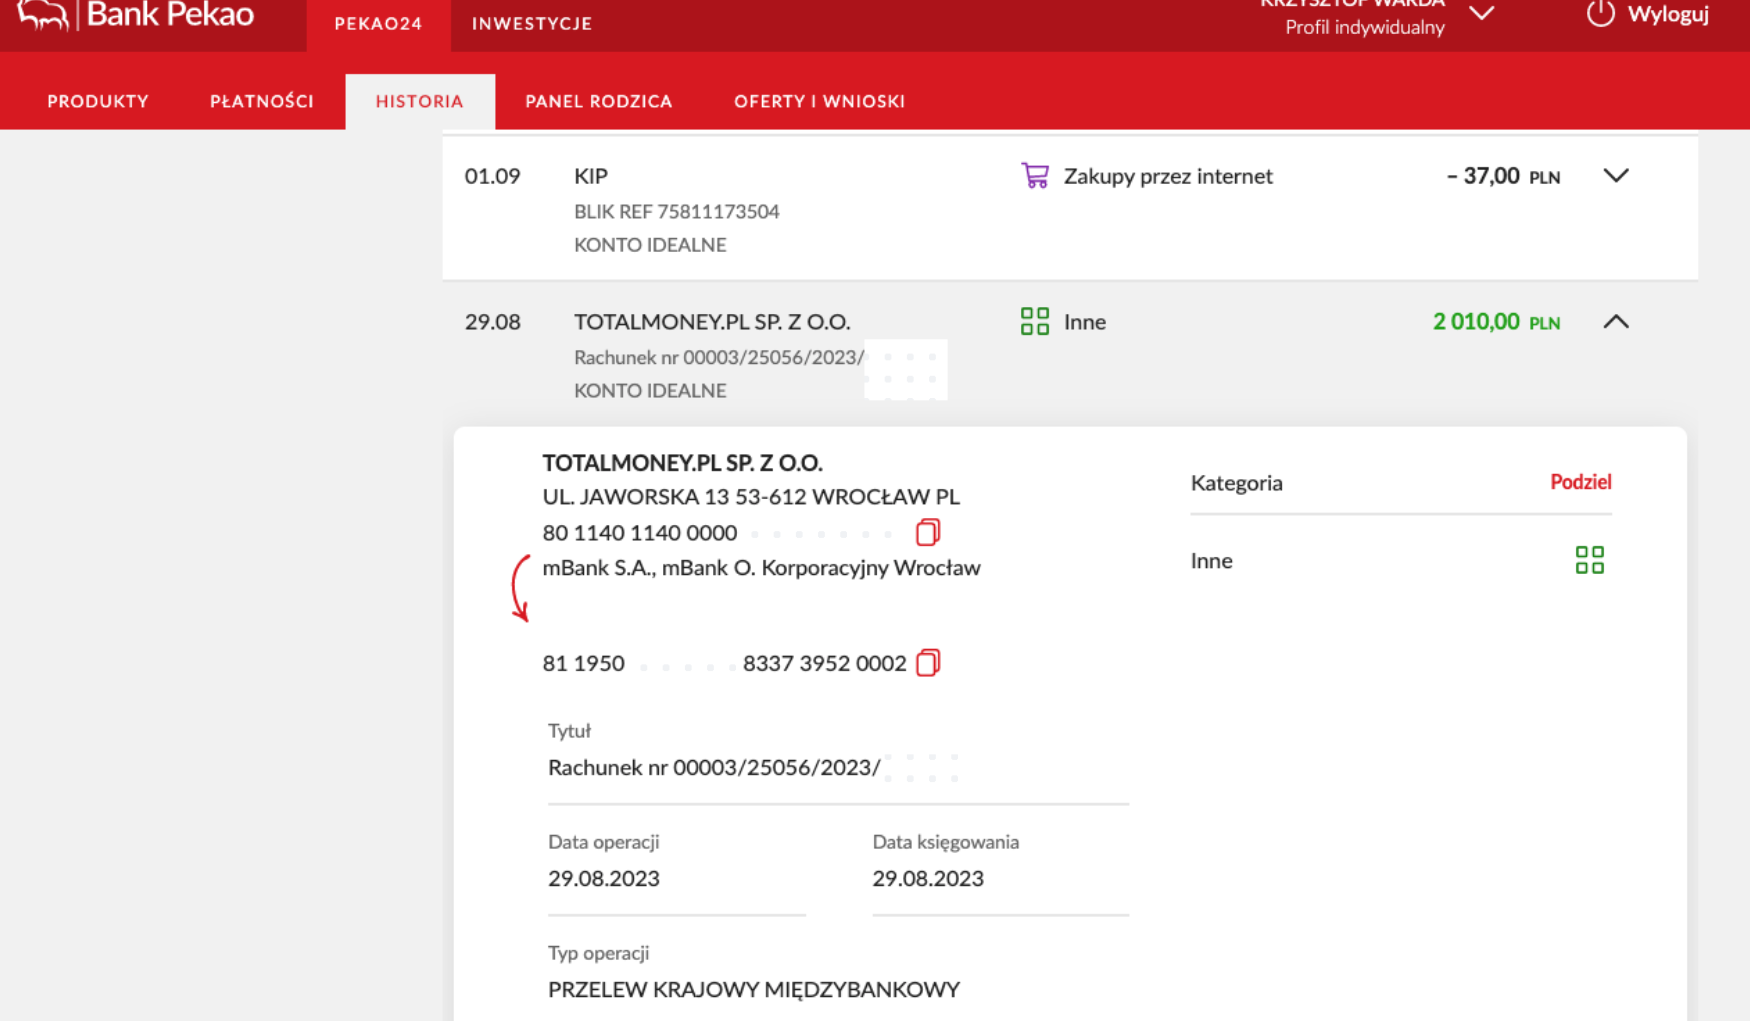The image size is (1750, 1021).
Task: Click mBank S.A. Korporacyjny Wrocław text
Action: click(x=761, y=567)
